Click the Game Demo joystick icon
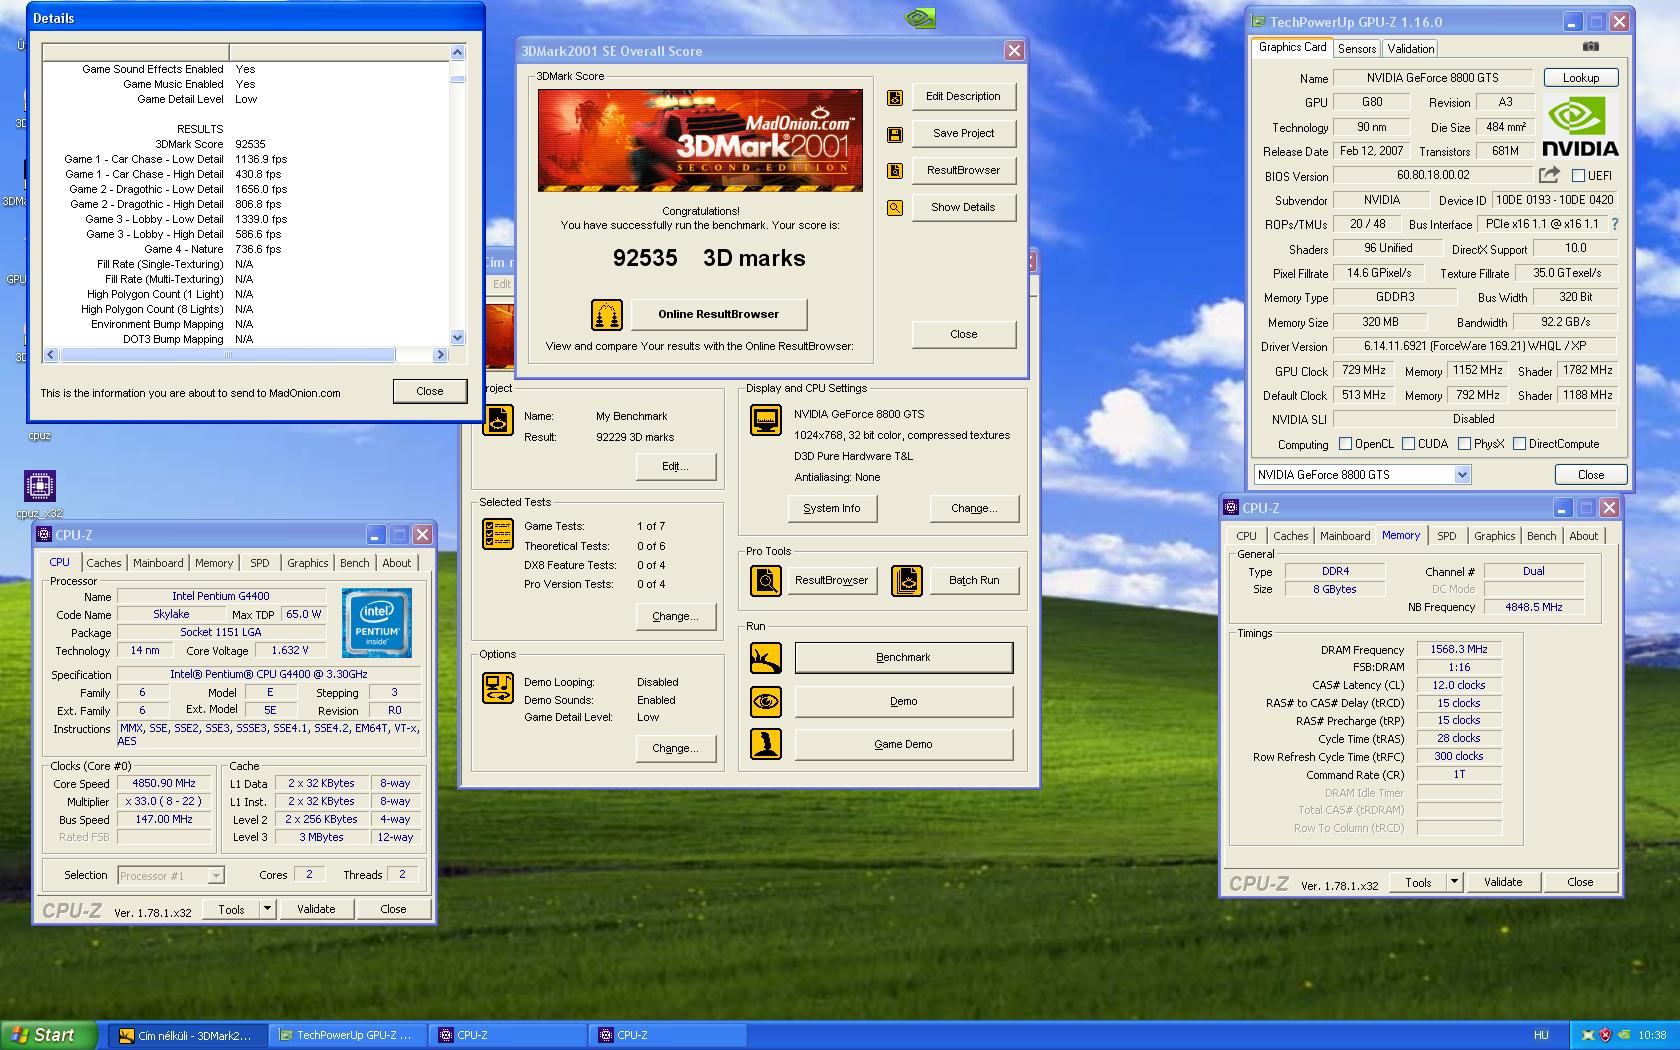 766,744
